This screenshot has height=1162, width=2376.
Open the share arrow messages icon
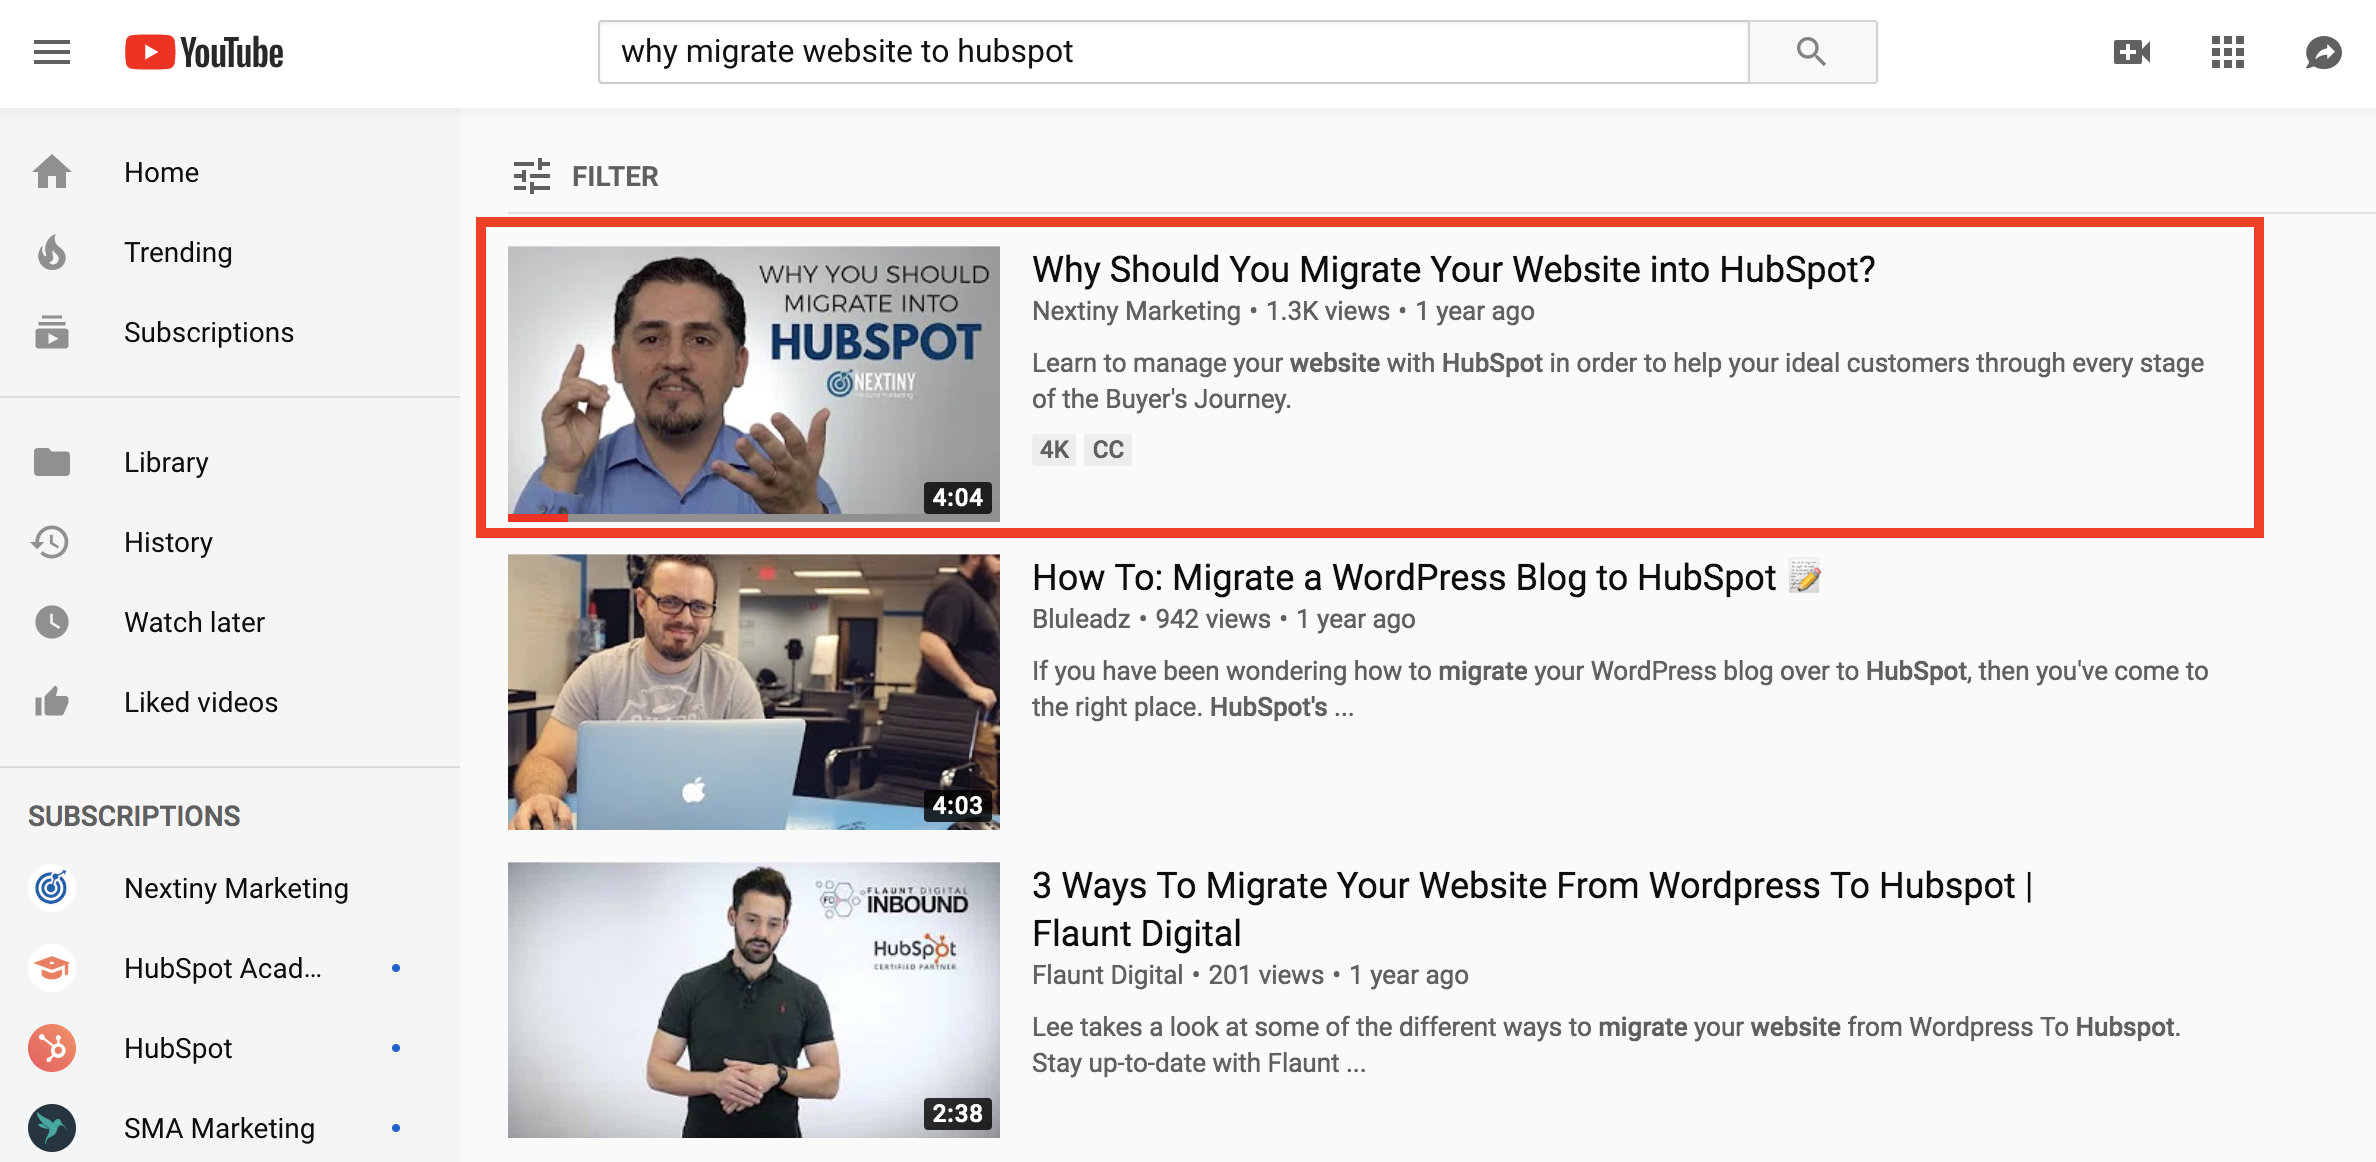click(2324, 52)
